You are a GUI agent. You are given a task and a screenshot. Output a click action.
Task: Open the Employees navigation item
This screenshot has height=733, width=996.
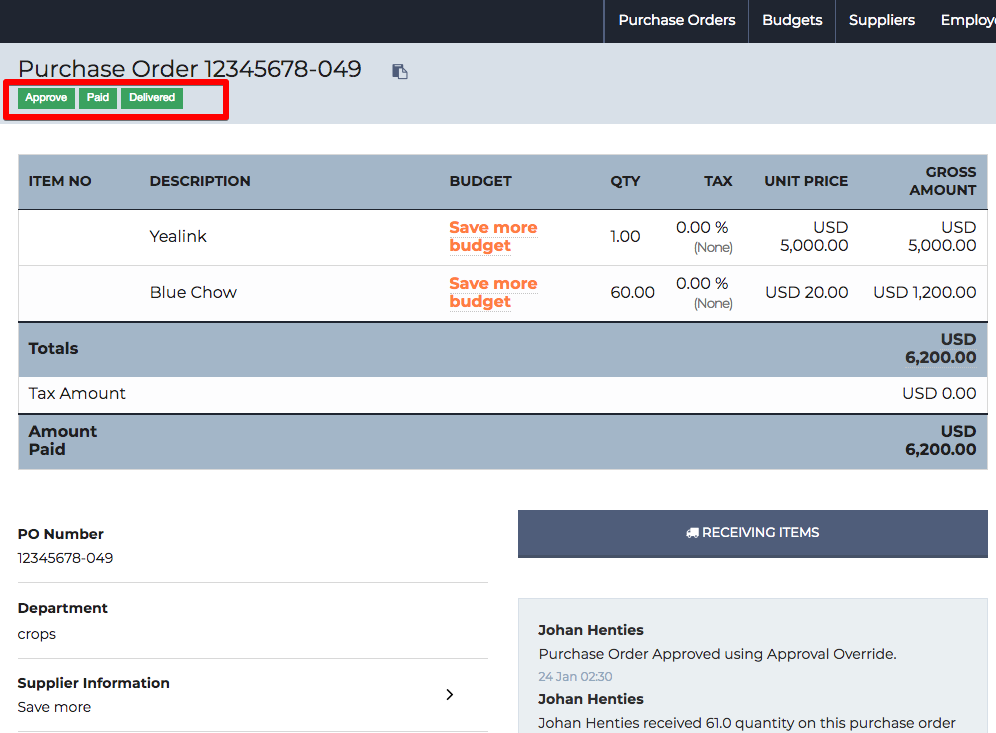pyautogui.click(x=968, y=20)
